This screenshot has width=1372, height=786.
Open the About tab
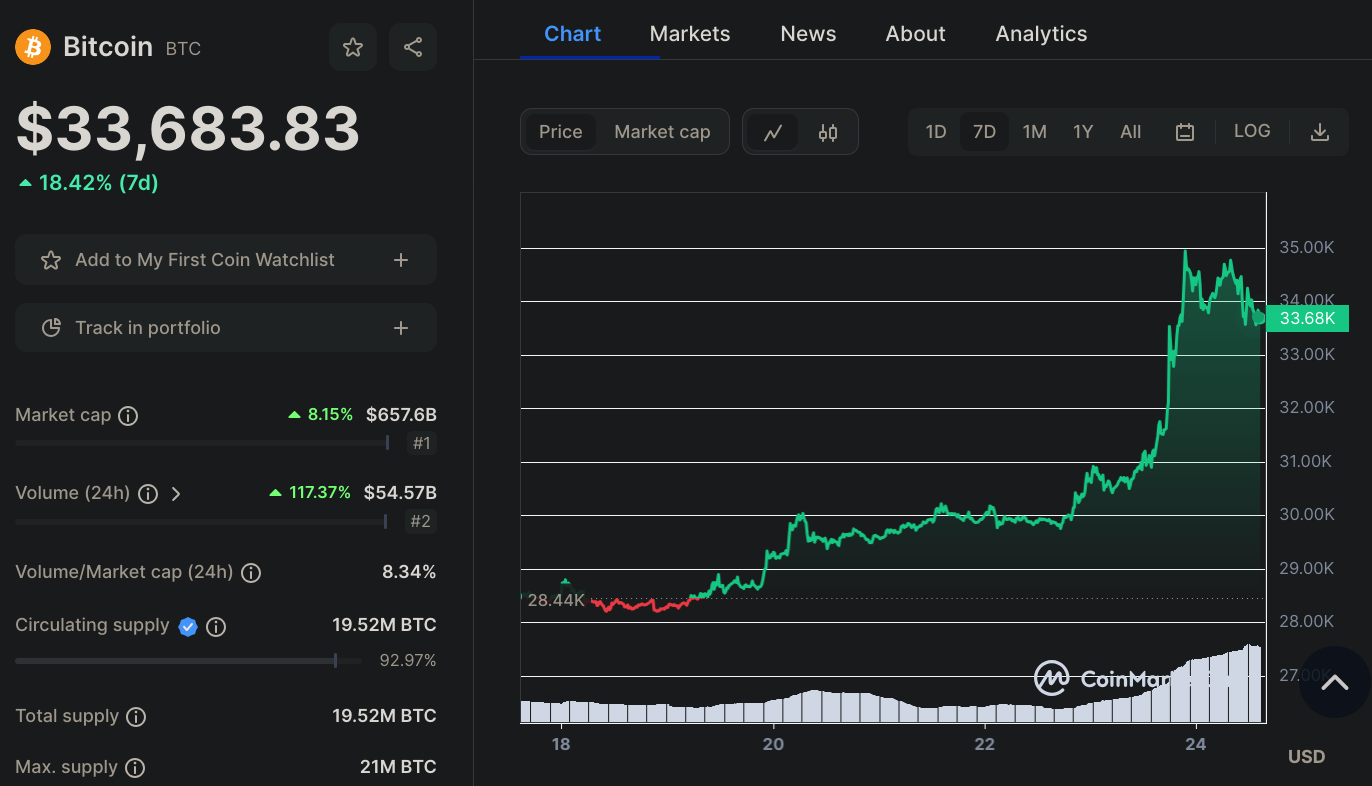(915, 34)
